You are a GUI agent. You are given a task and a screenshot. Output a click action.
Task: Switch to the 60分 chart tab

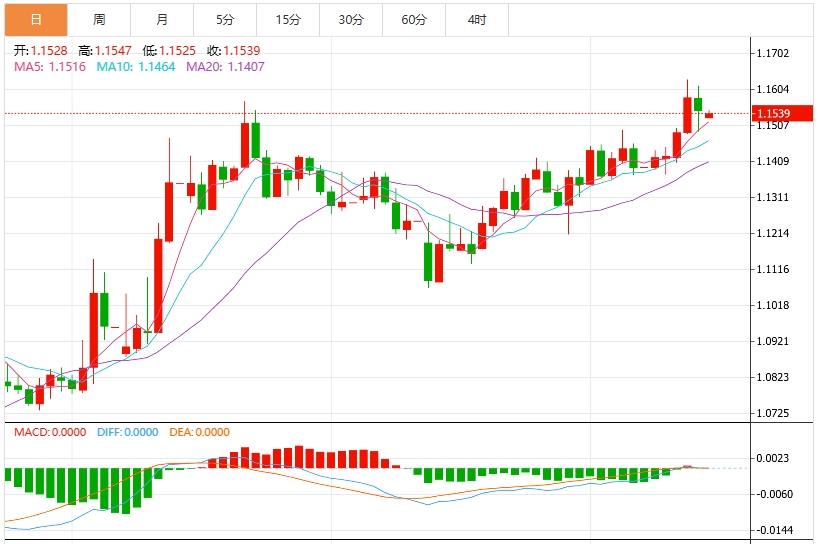(x=414, y=20)
